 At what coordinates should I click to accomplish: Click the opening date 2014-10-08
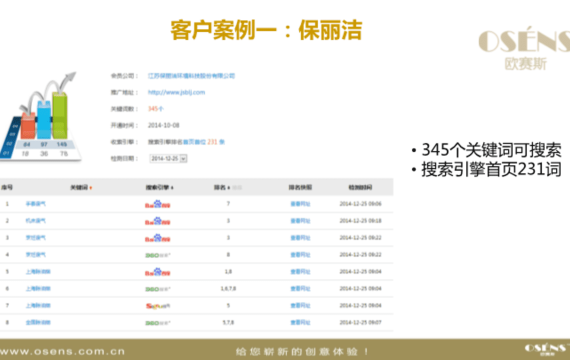[x=164, y=125]
